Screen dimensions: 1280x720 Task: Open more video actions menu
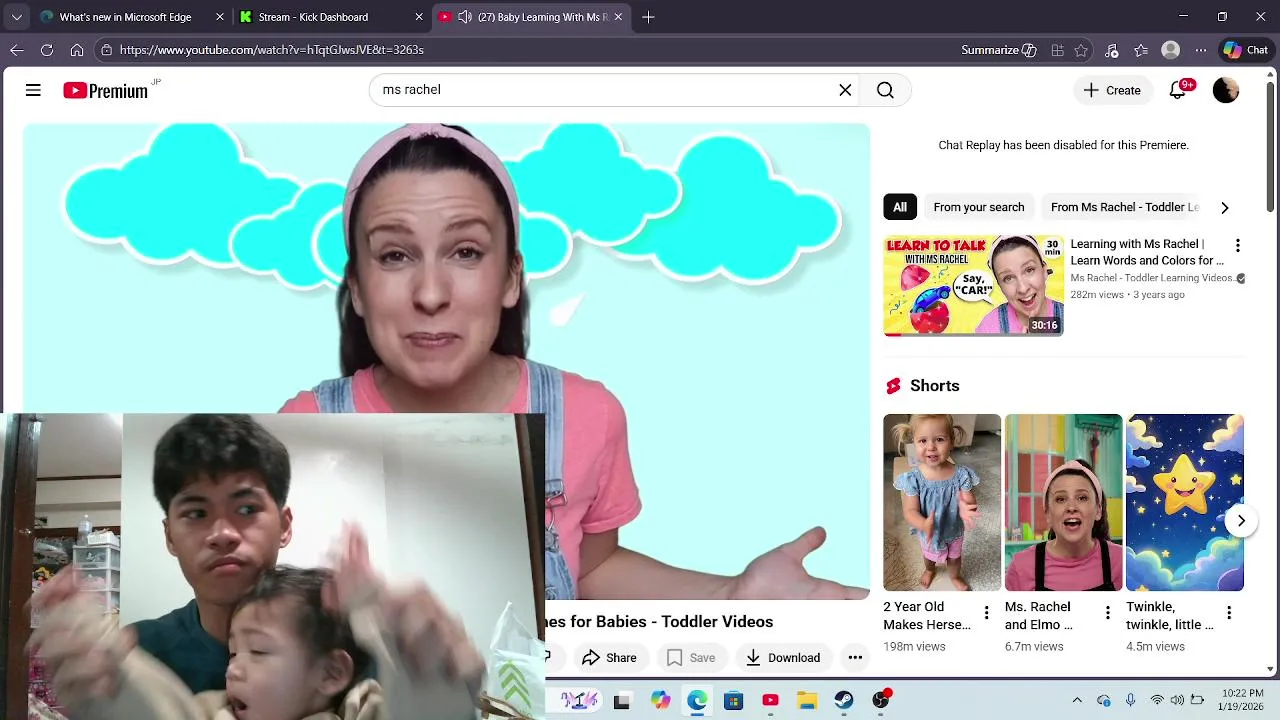[x=855, y=657]
